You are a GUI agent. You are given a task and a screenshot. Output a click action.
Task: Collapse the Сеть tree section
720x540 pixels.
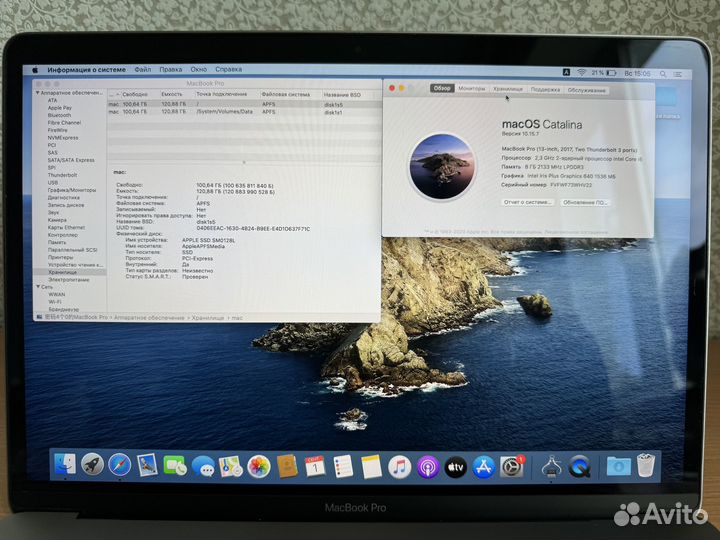(38, 287)
